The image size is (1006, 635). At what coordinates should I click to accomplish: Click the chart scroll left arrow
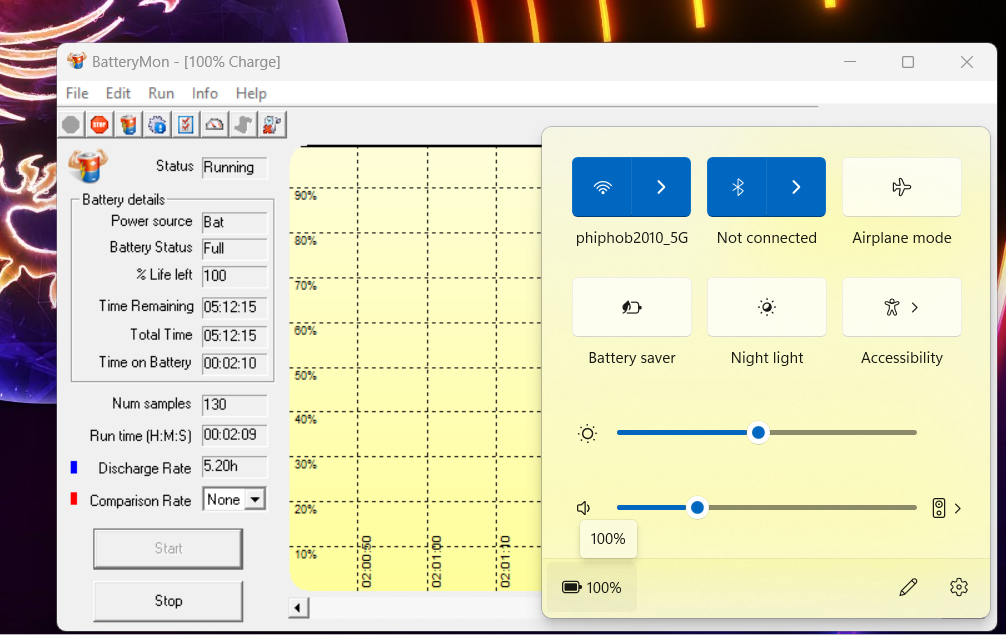click(x=298, y=607)
